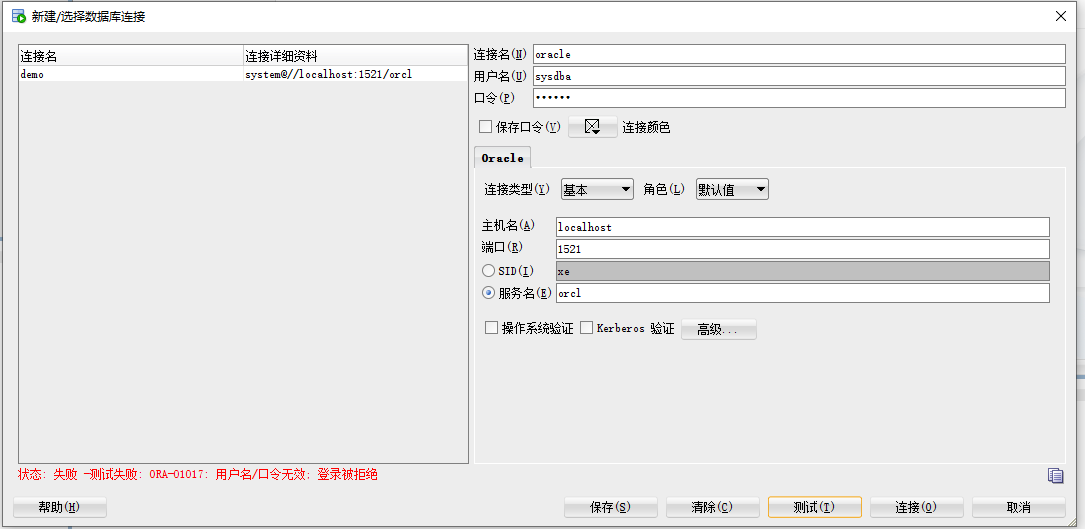Click the 服务名 field containing orcl
This screenshot has height=529, width=1085.
tap(803, 293)
